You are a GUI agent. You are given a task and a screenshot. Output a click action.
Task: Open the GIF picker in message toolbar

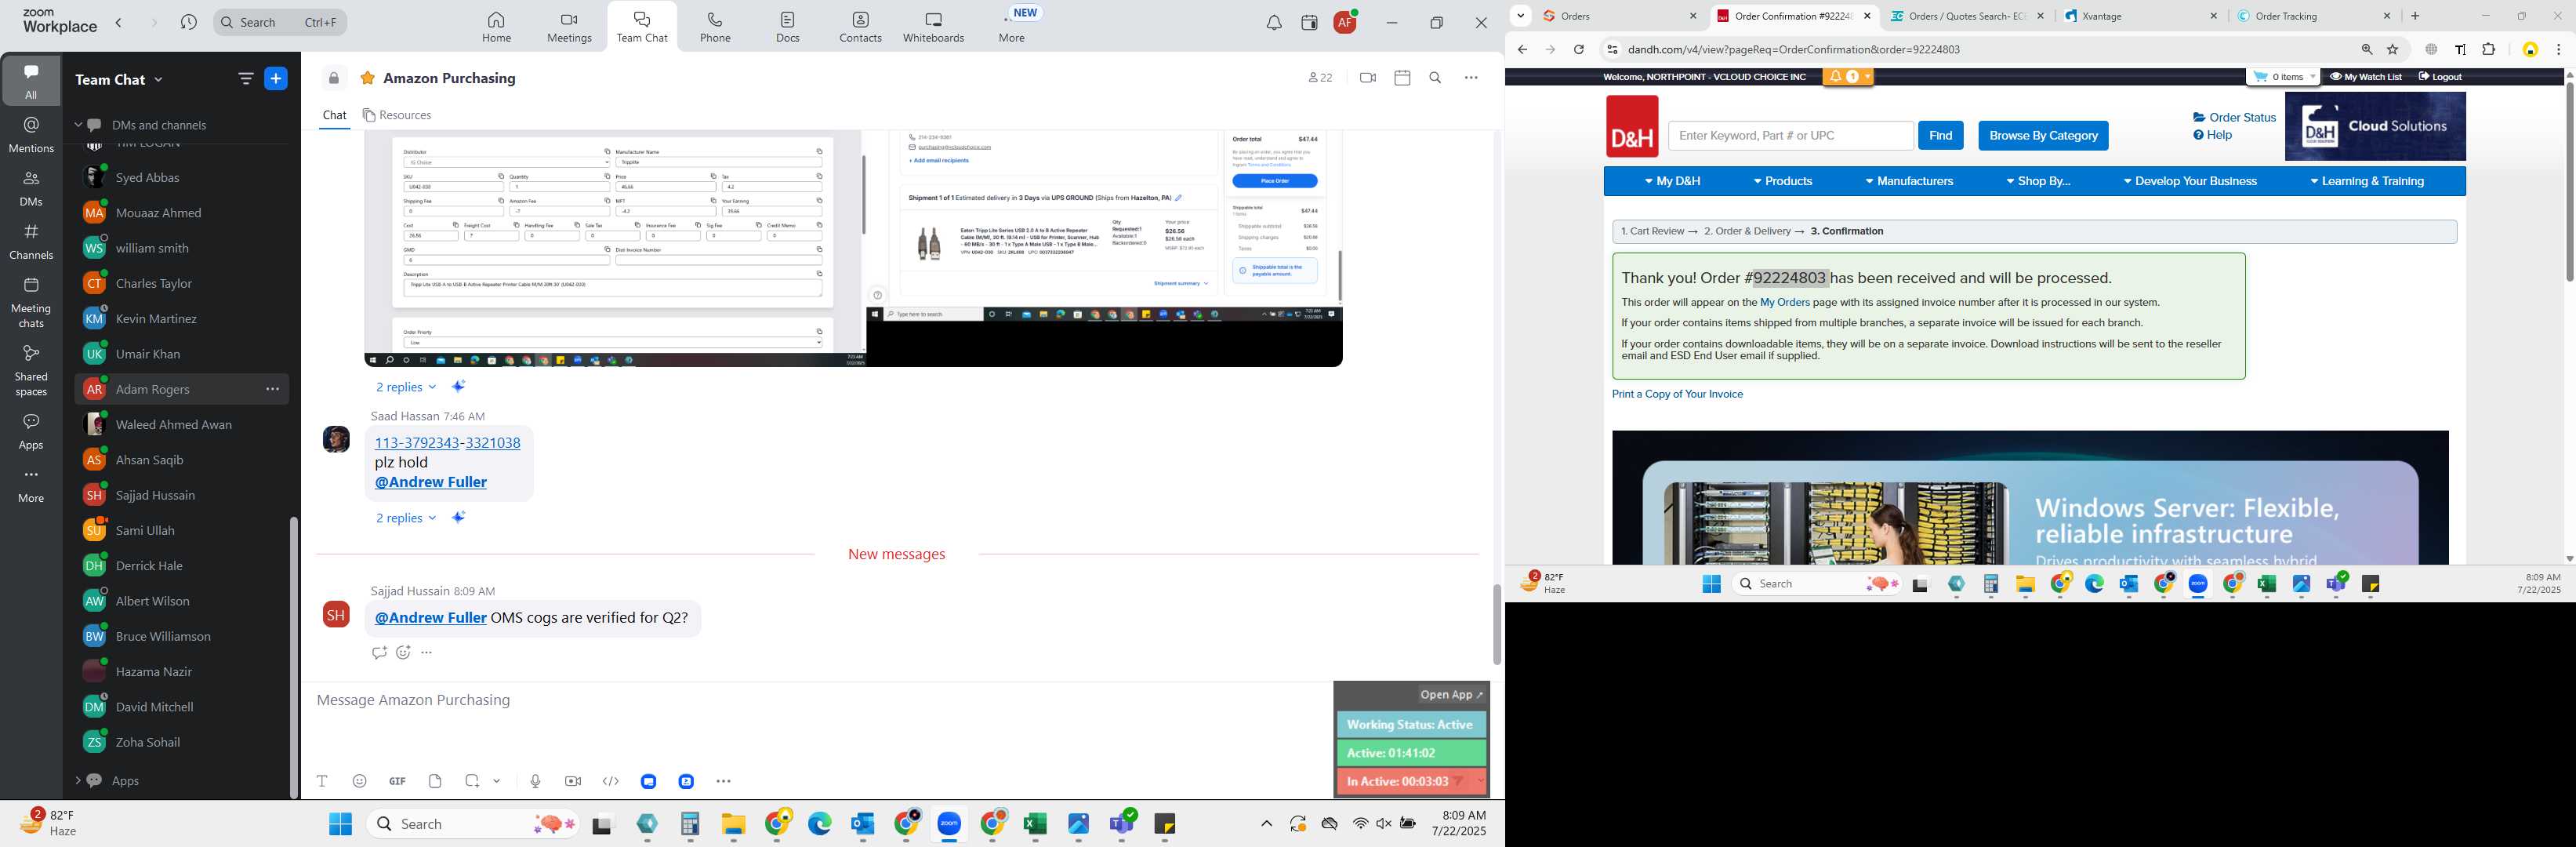tap(397, 781)
